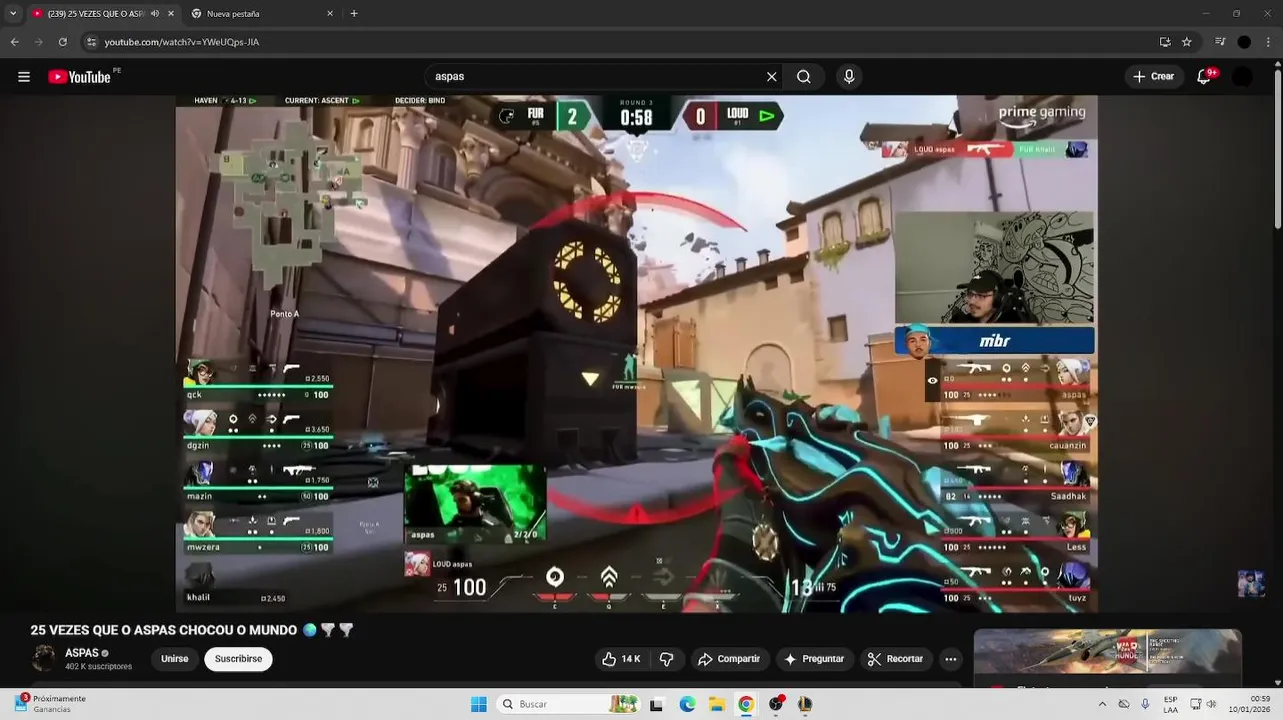Image resolution: width=1283 pixels, height=720 pixels.
Task: View site information icon in address bar
Action: tap(91, 42)
